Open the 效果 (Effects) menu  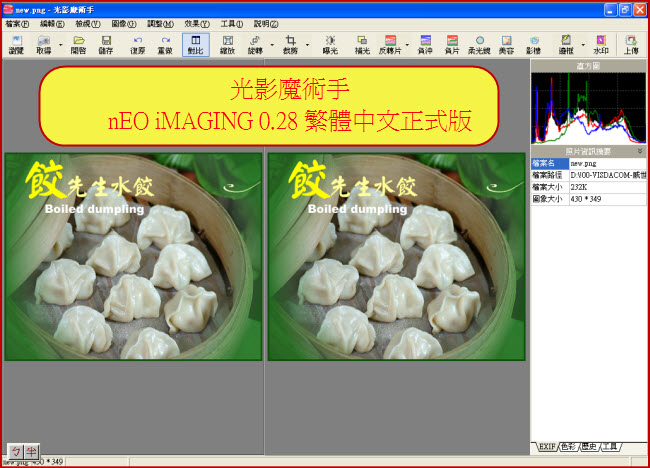[x=198, y=22]
